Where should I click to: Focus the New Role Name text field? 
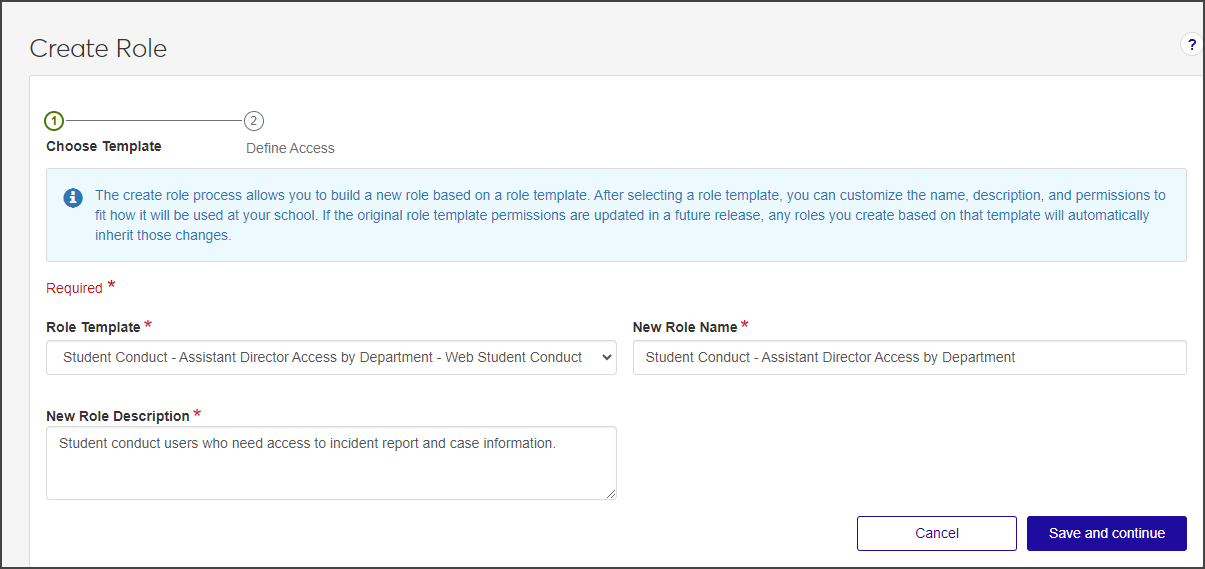tap(909, 357)
